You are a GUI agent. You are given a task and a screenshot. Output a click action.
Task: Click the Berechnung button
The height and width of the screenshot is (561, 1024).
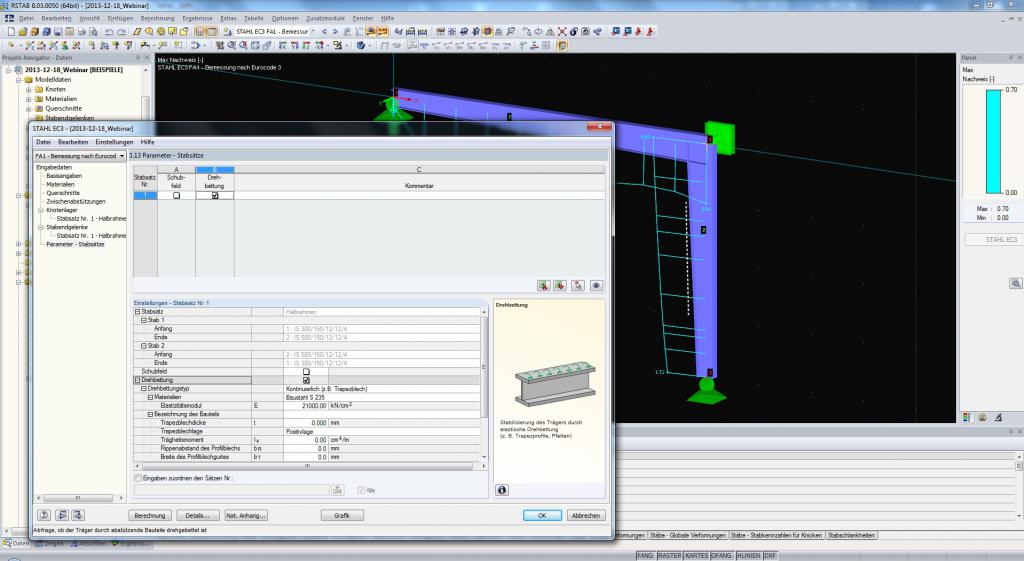click(150, 515)
